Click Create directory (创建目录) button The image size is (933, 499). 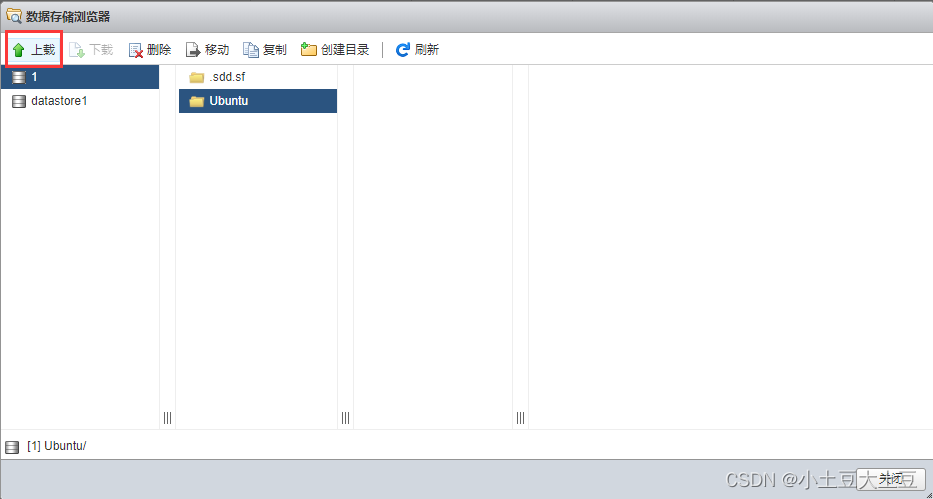pos(334,50)
